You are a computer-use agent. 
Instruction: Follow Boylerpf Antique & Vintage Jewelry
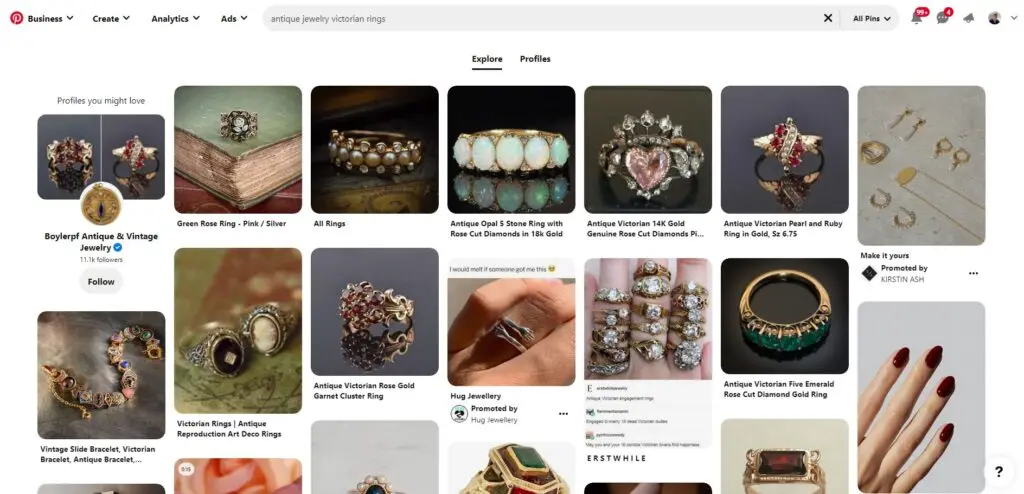[x=101, y=282]
